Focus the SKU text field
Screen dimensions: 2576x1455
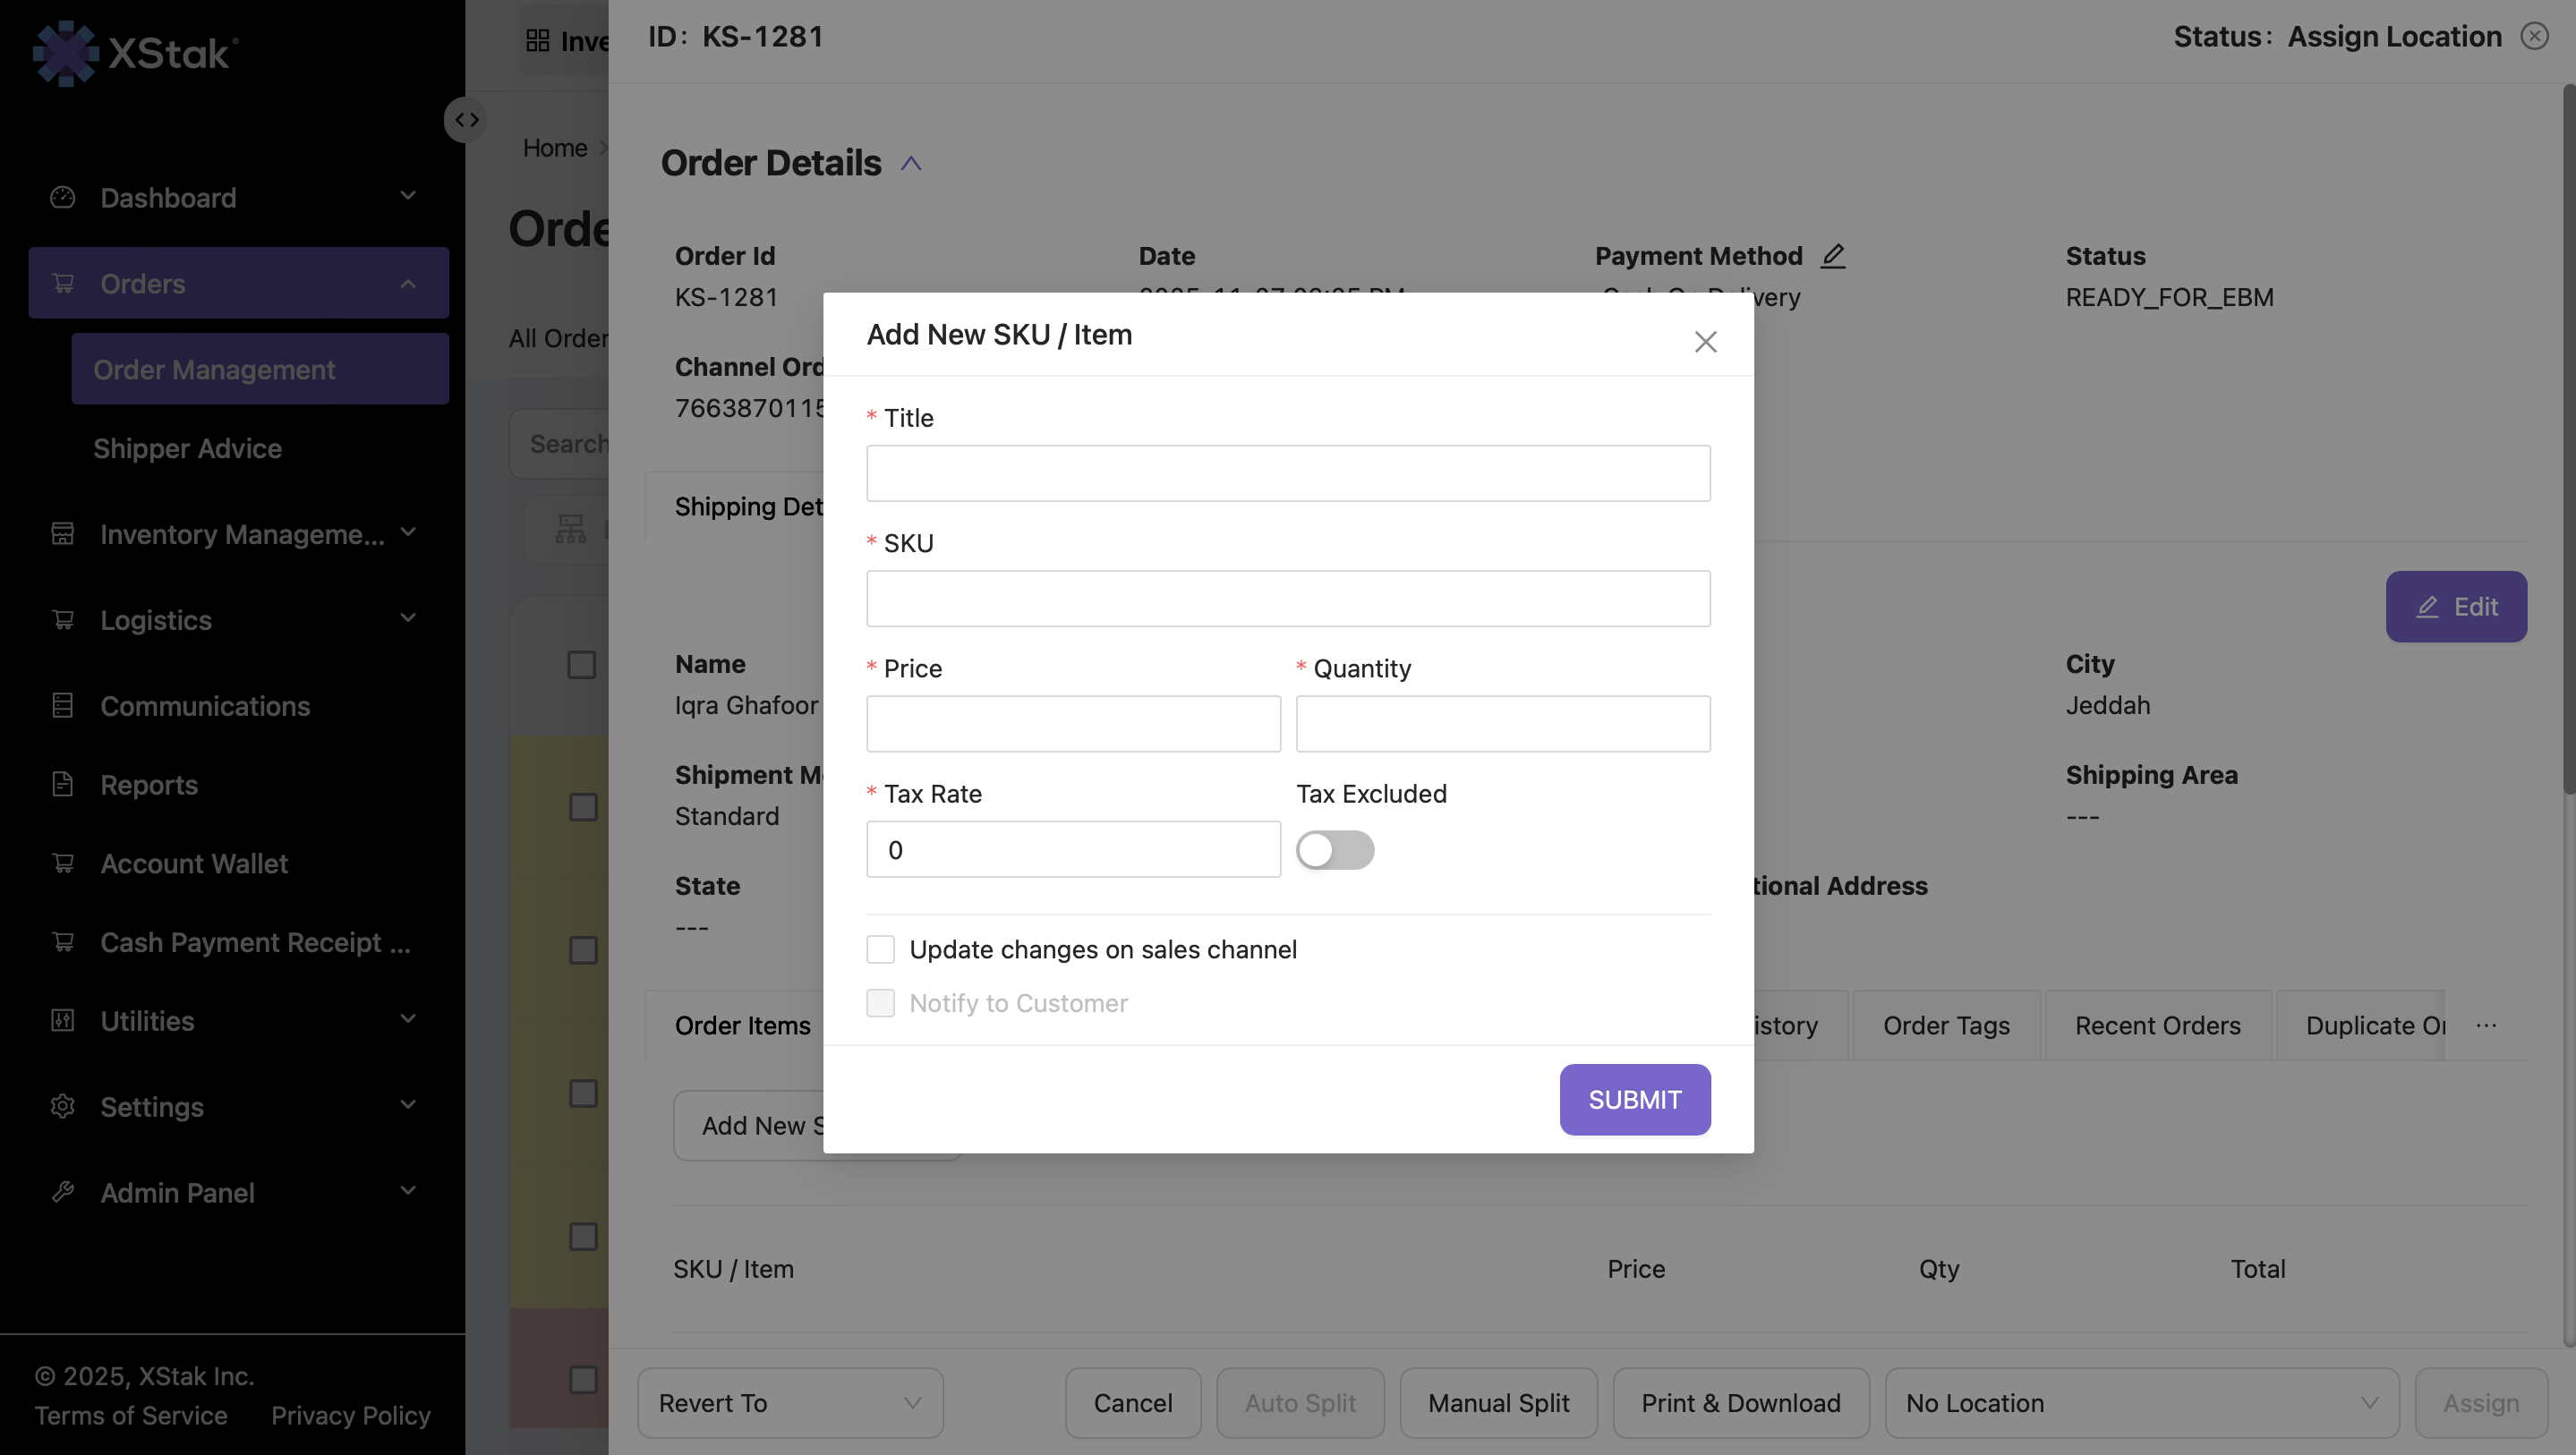point(1288,598)
